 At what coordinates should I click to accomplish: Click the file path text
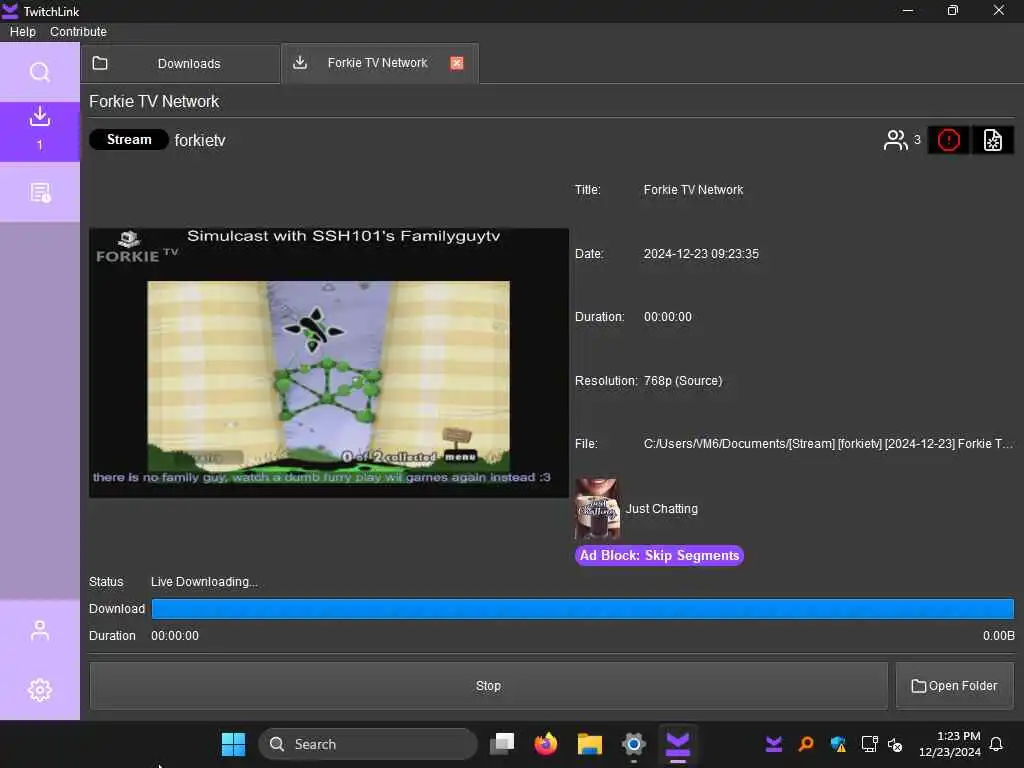coord(828,443)
